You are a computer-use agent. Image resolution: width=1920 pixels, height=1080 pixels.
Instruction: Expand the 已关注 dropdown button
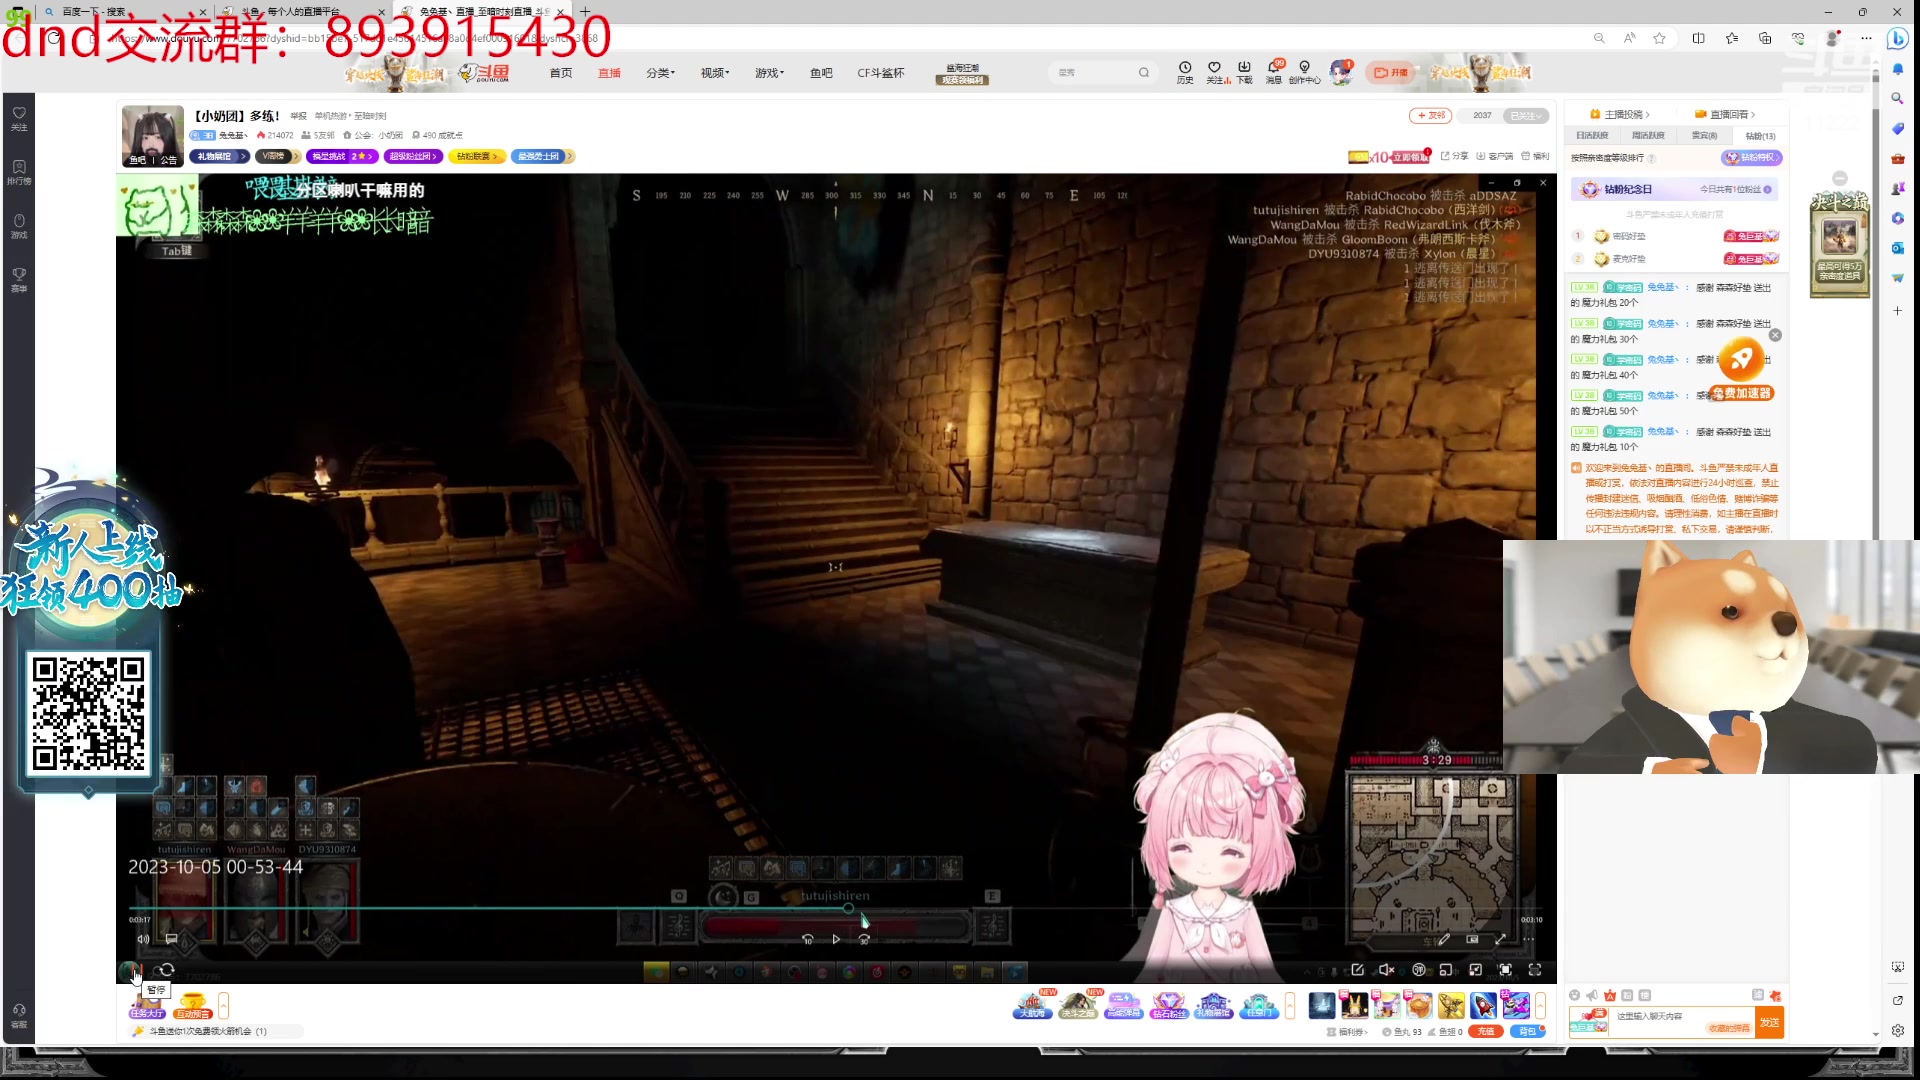tap(1526, 116)
